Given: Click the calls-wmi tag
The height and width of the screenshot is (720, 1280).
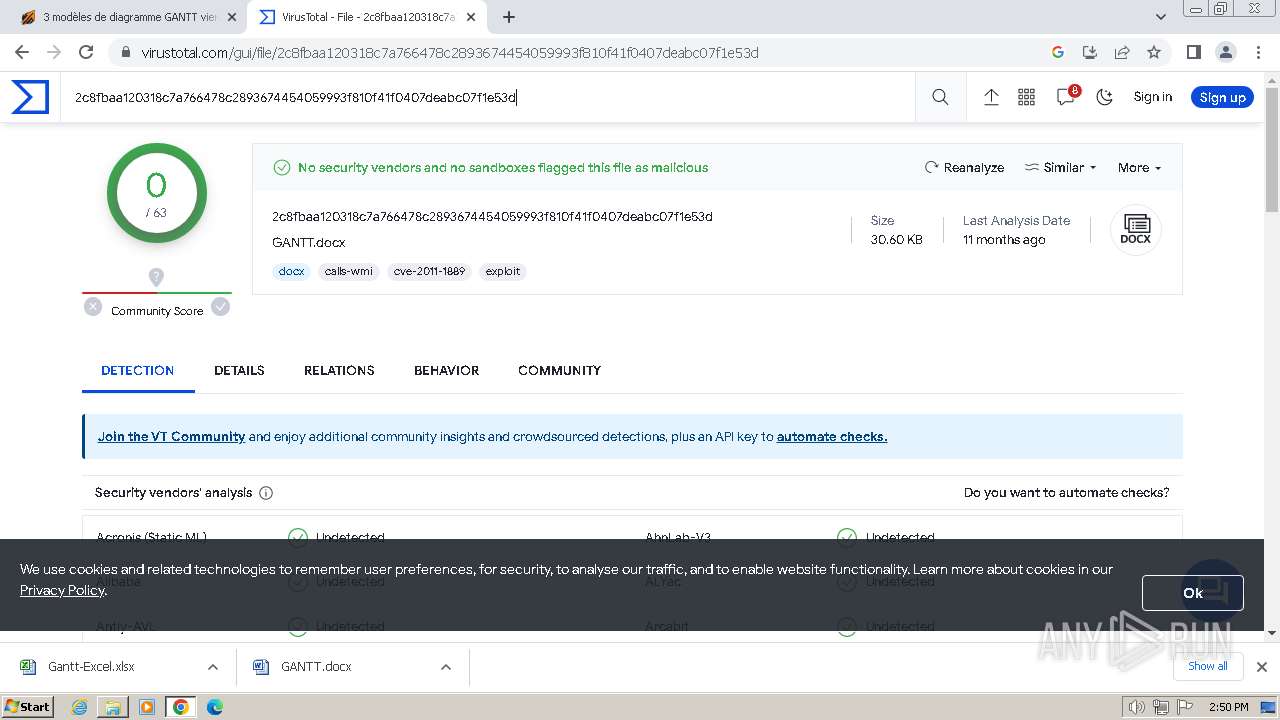Looking at the screenshot, I should click(x=348, y=271).
